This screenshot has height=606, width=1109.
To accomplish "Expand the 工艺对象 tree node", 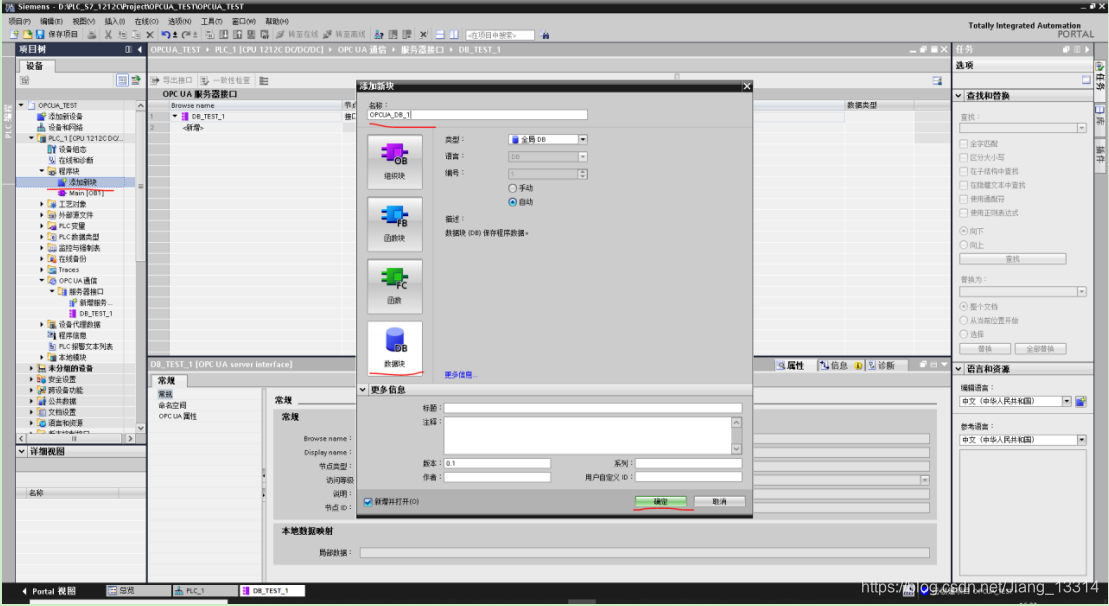I will pyautogui.click(x=42, y=204).
